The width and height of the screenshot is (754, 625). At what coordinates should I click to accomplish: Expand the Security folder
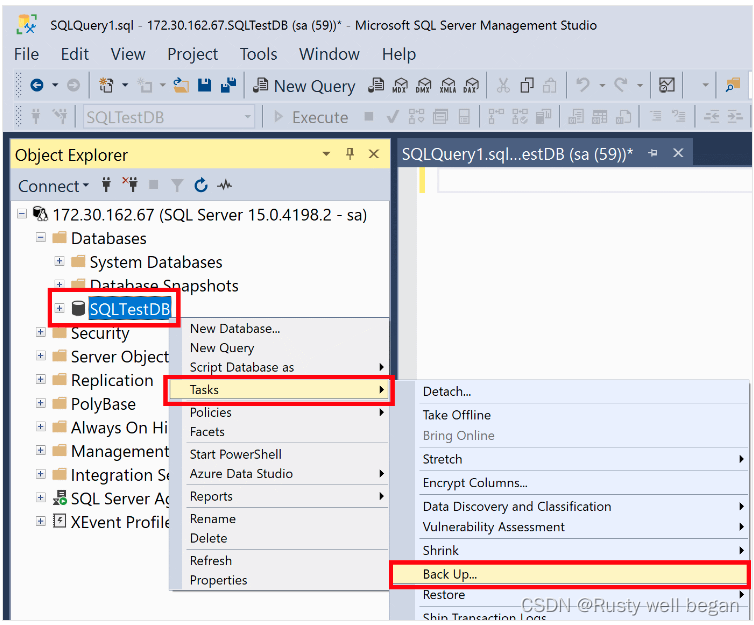click(41, 332)
